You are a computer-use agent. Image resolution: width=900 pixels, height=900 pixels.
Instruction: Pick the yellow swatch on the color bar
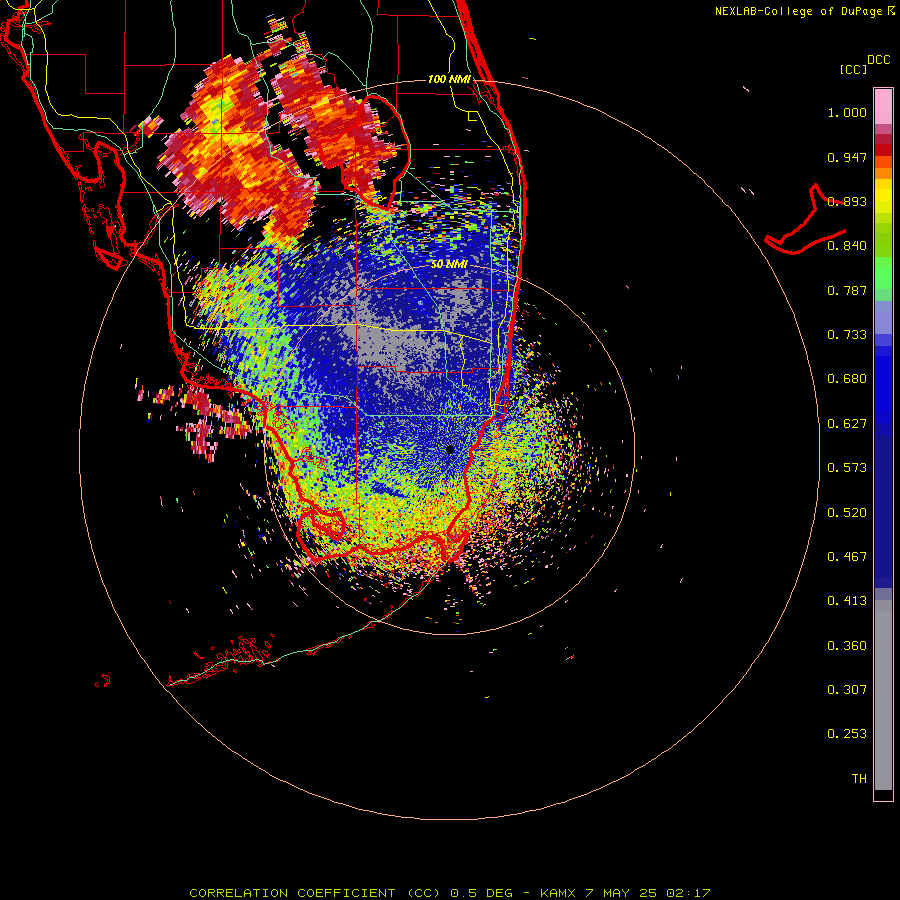(x=883, y=196)
